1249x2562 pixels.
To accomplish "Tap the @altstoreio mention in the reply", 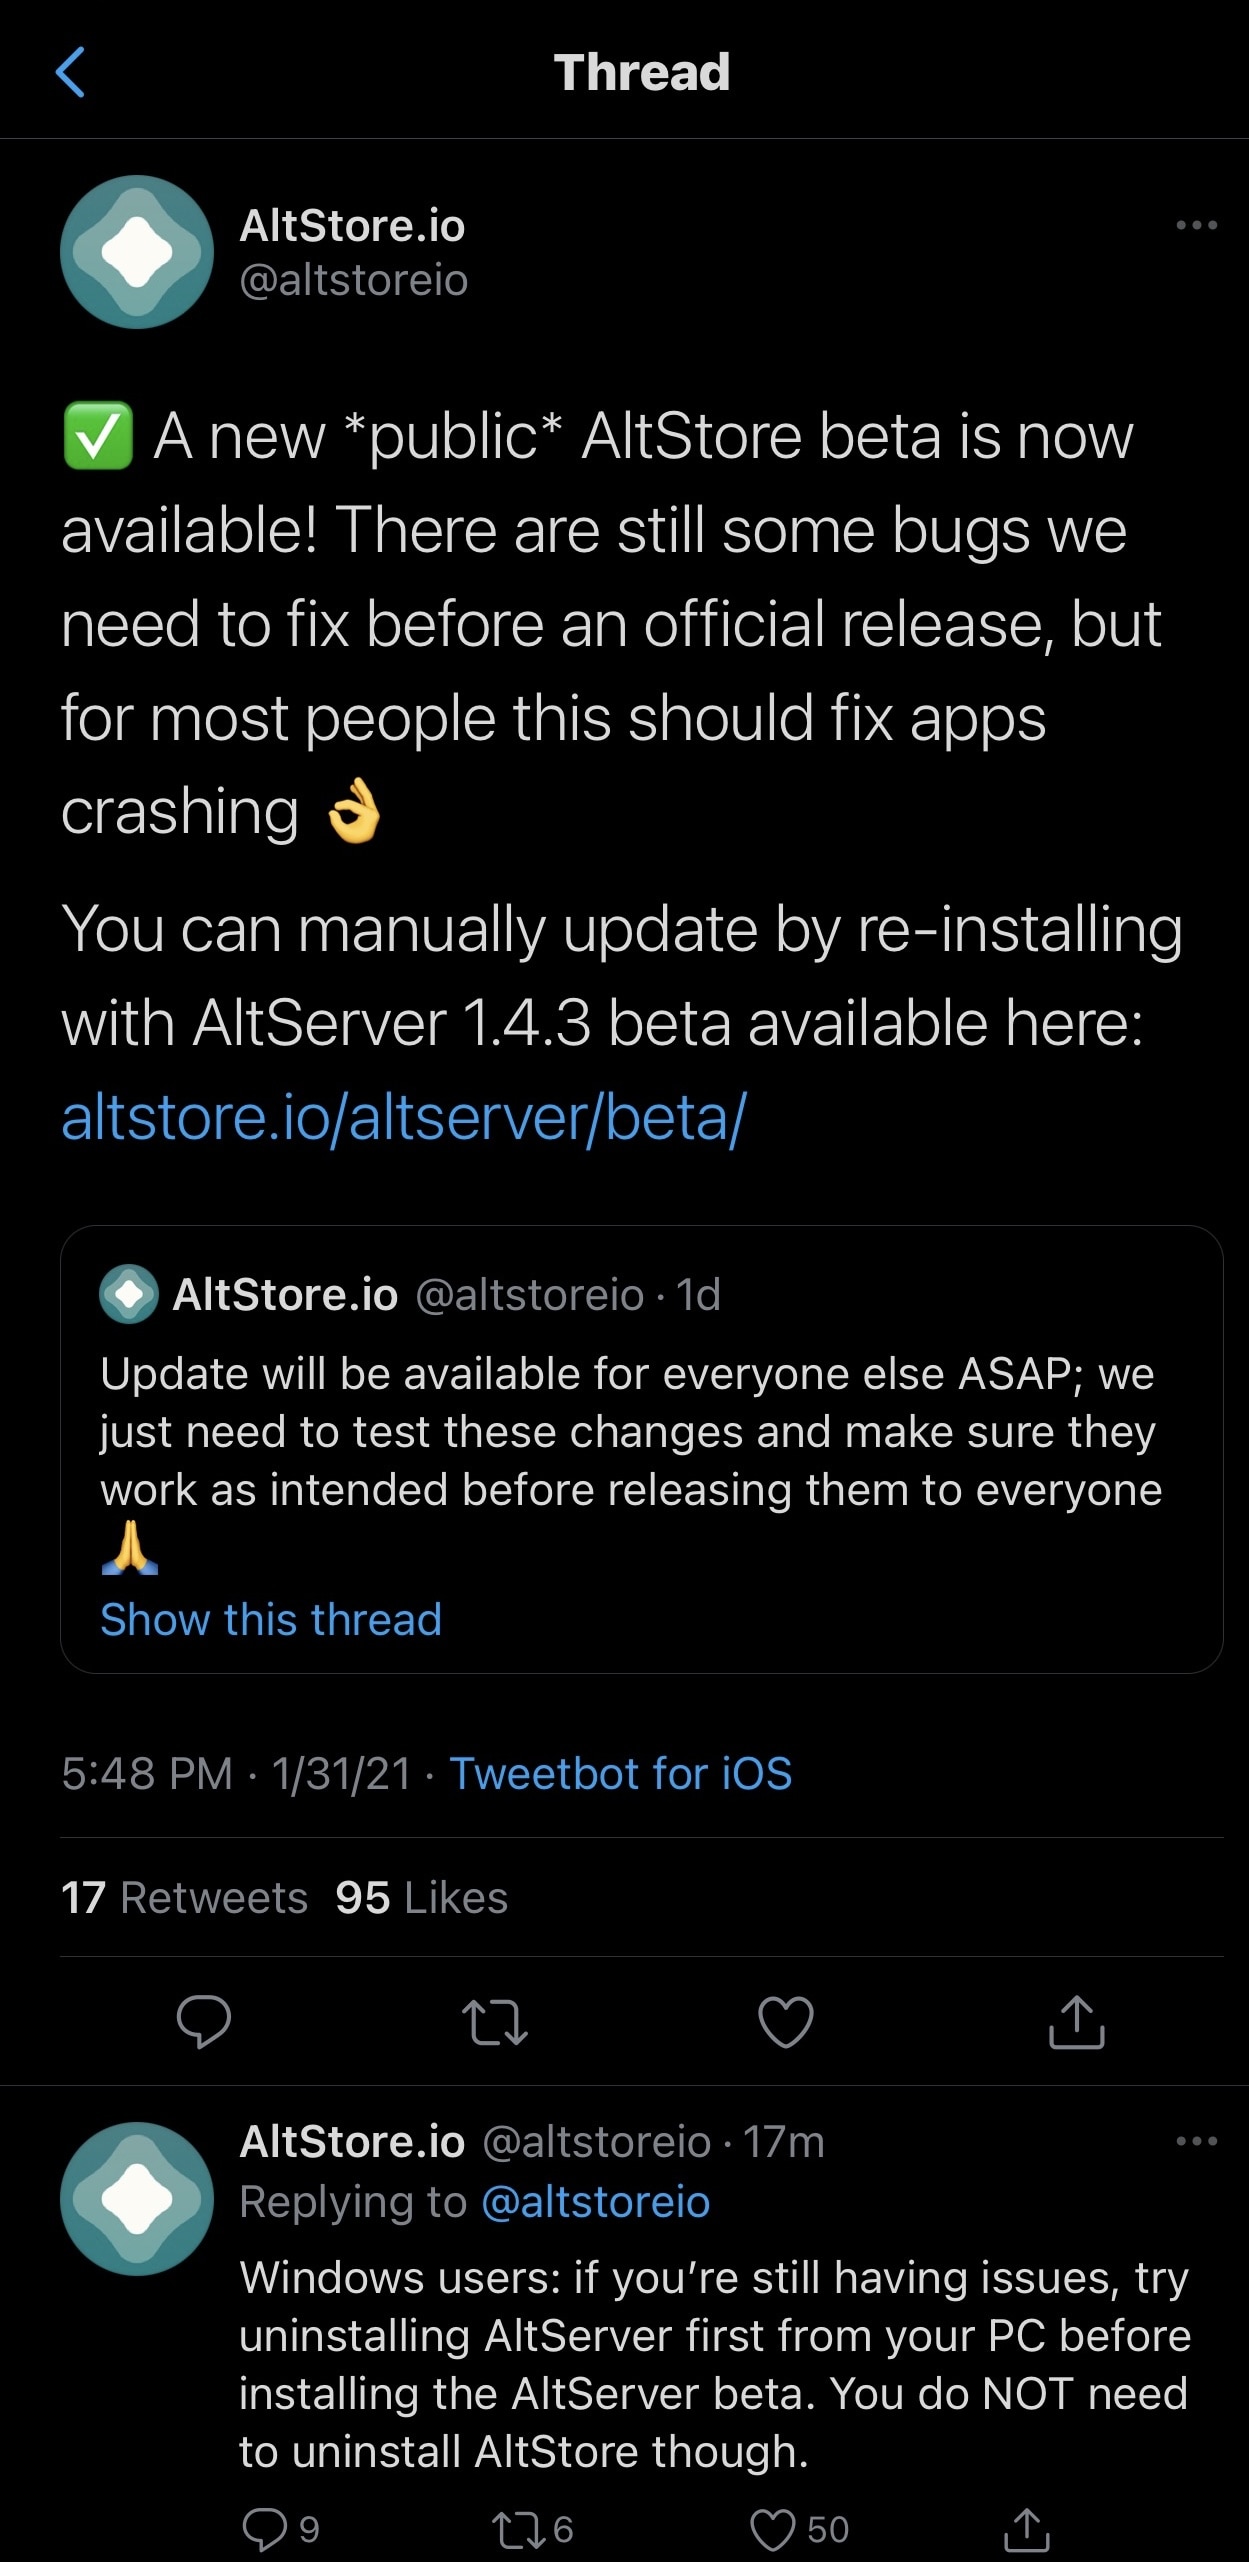I will pos(596,2202).
